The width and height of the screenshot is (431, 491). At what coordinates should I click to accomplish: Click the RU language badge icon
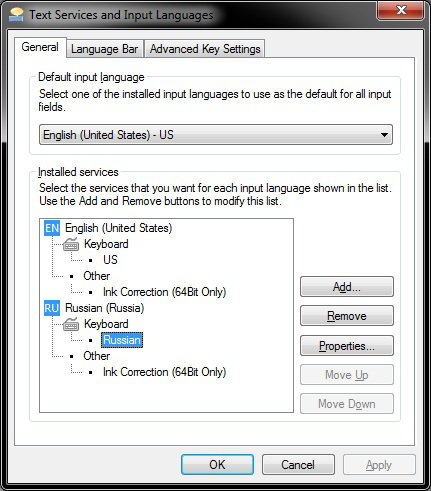tap(52, 308)
